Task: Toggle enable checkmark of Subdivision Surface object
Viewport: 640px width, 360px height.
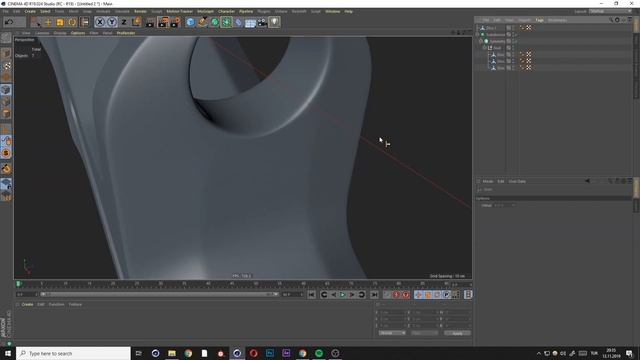Action: [x=516, y=35]
